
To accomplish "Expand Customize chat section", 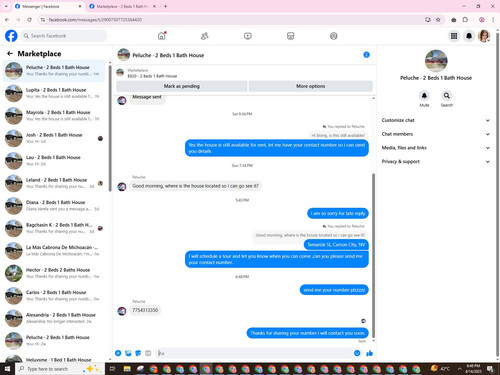I will pyautogui.click(x=436, y=120).
